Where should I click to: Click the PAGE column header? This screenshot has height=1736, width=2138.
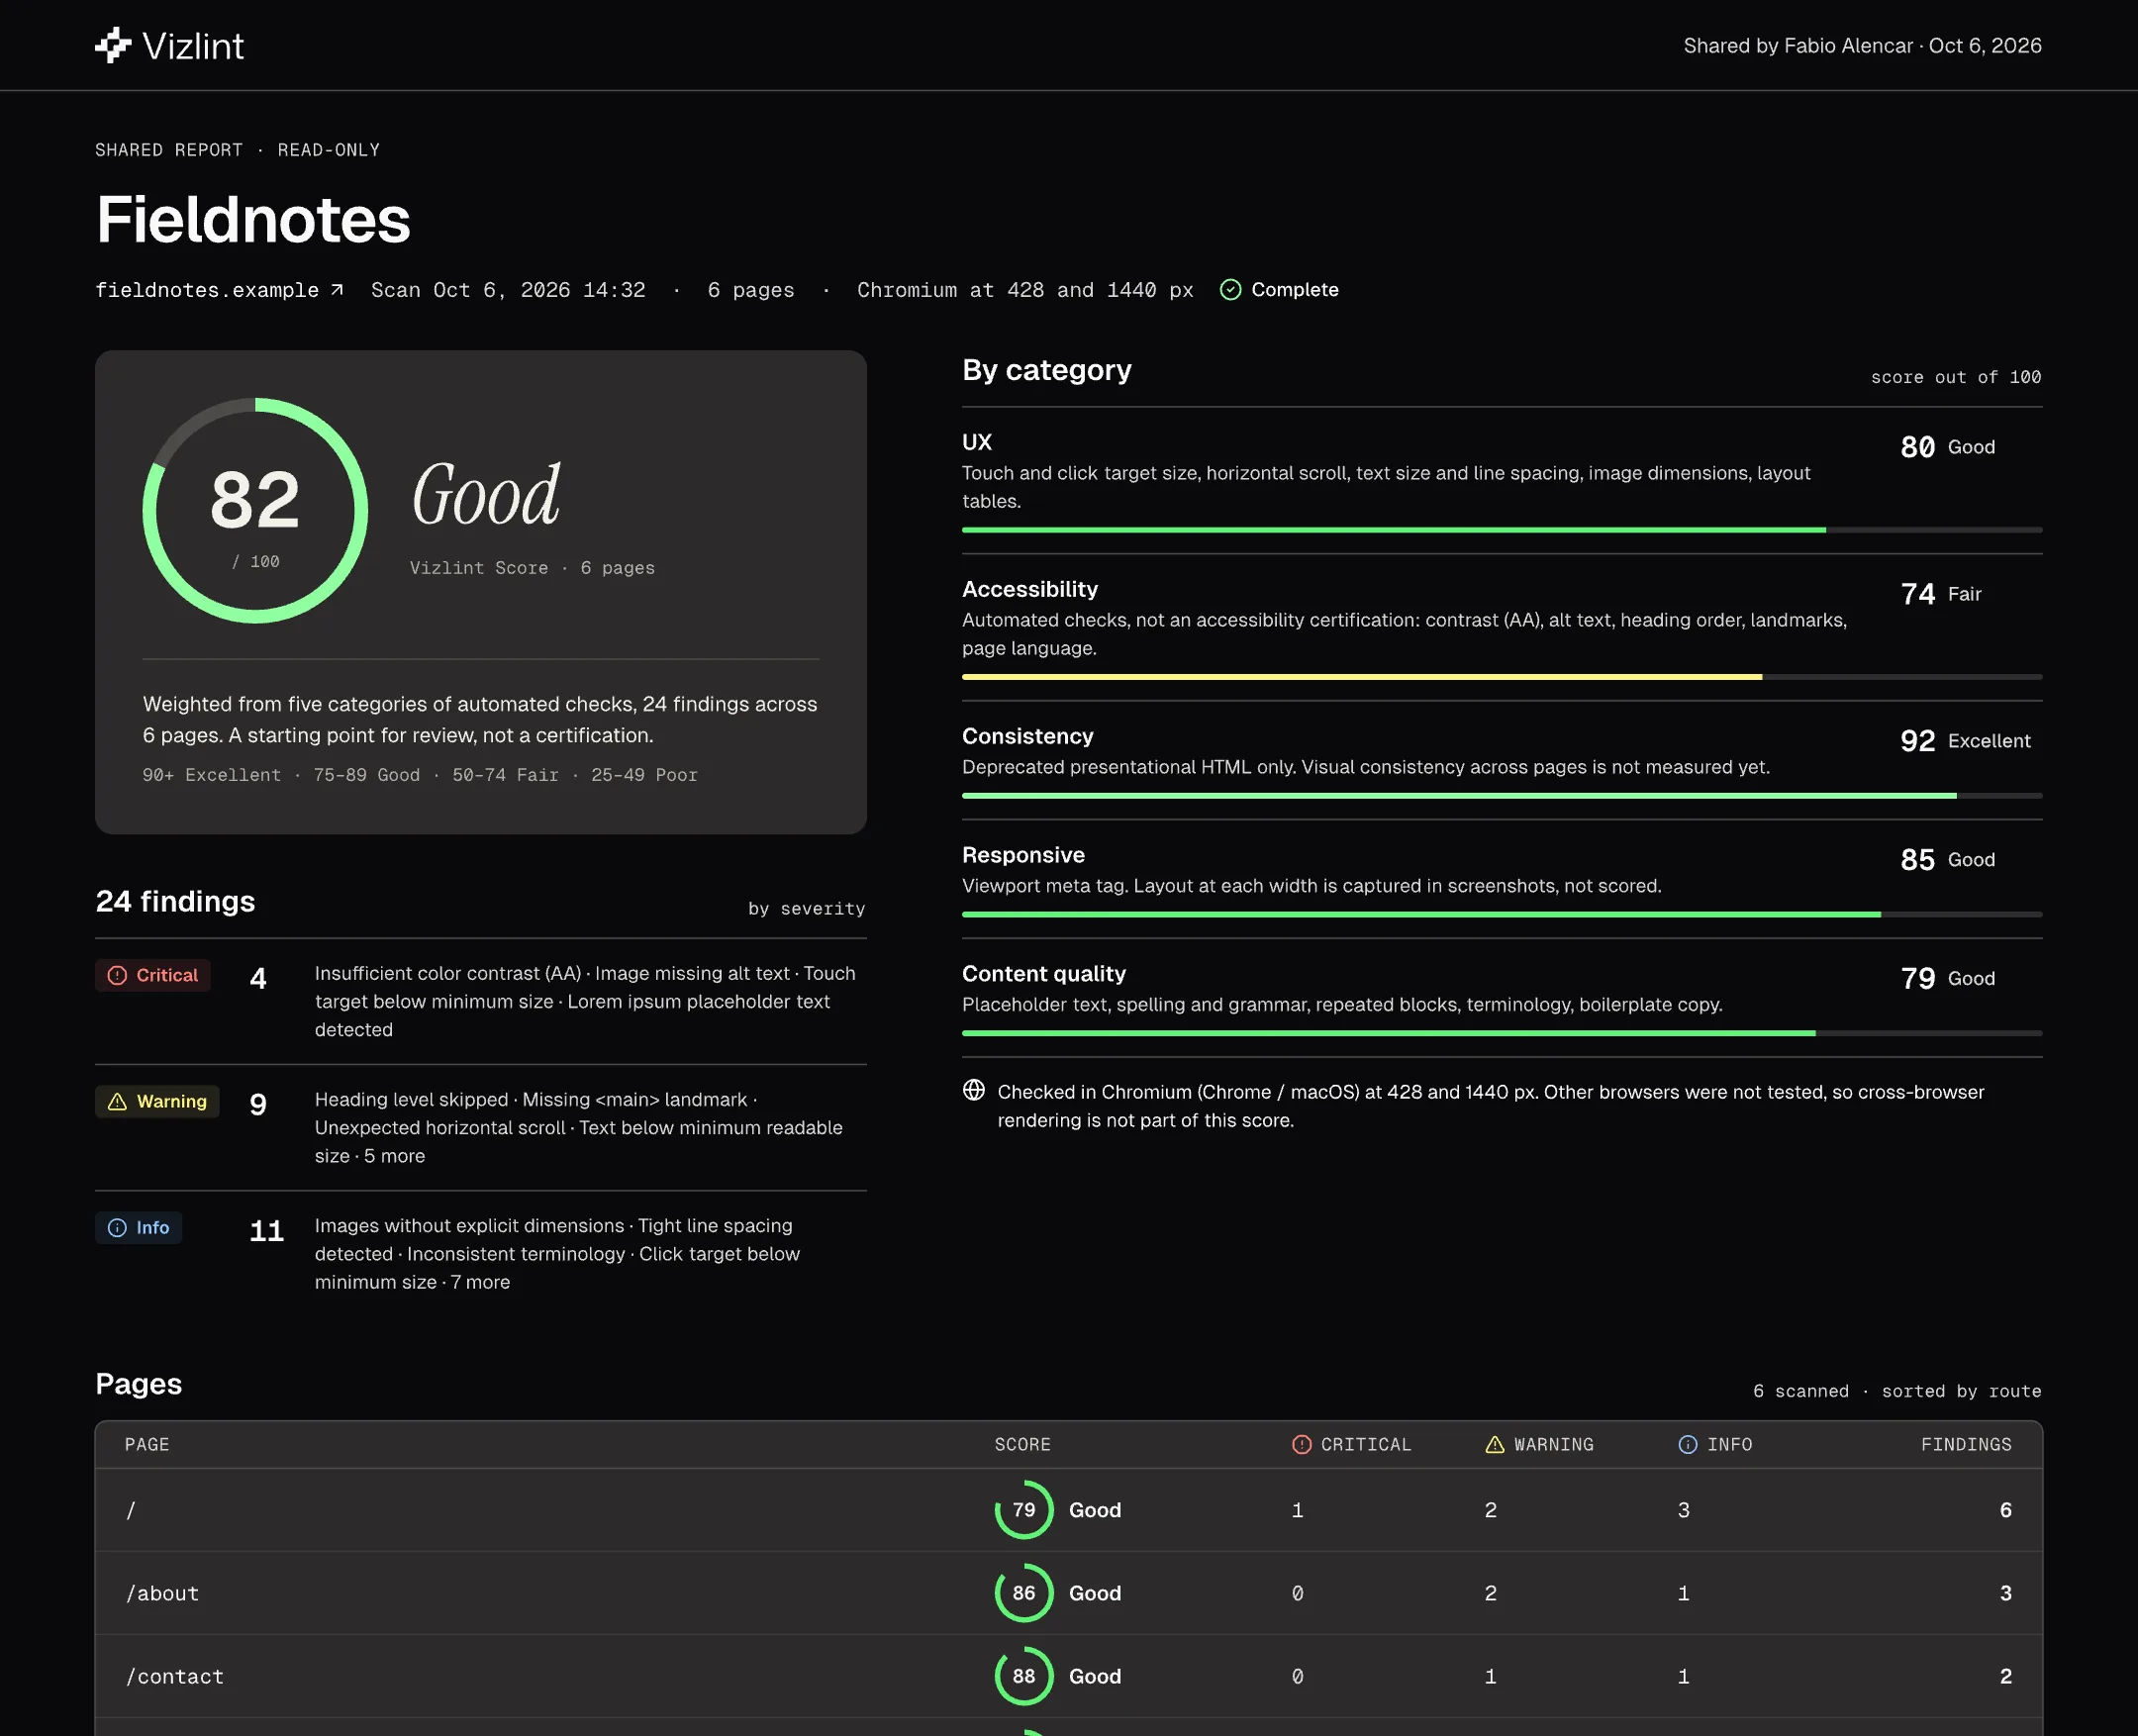(147, 1444)
